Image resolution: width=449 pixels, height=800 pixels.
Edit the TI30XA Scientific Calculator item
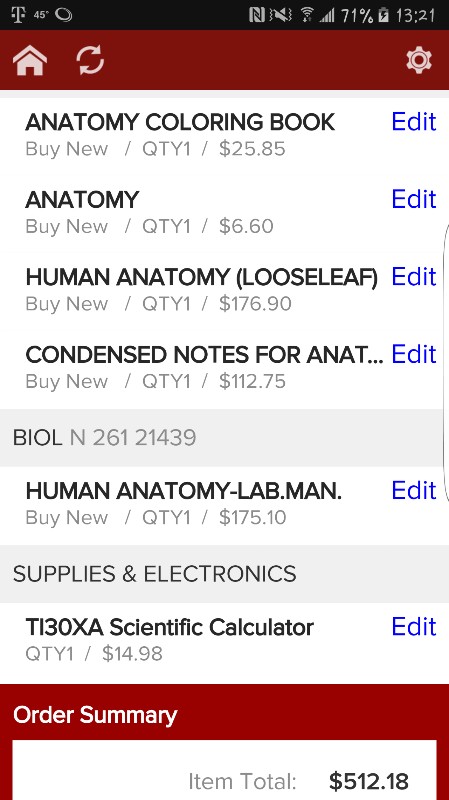pos(414,627)
